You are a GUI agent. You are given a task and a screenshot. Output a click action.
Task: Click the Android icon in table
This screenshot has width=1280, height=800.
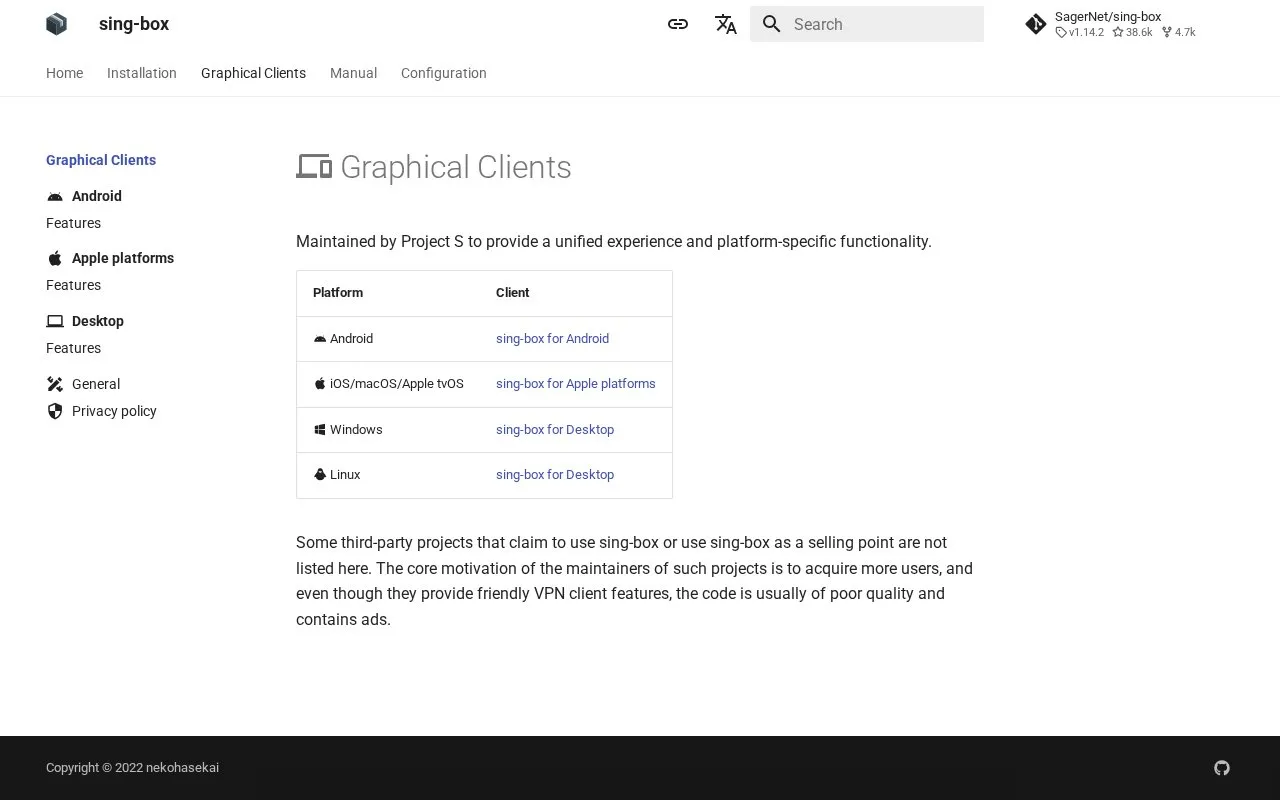320,339
